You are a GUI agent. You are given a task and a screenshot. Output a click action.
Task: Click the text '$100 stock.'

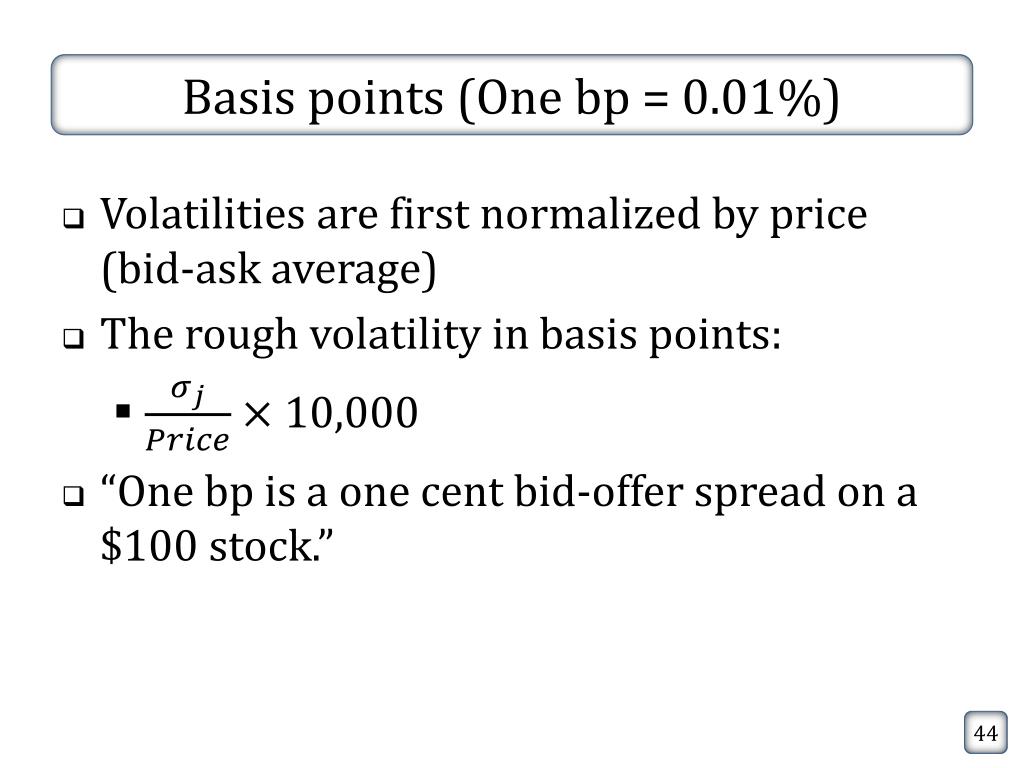tap(217, 546)
